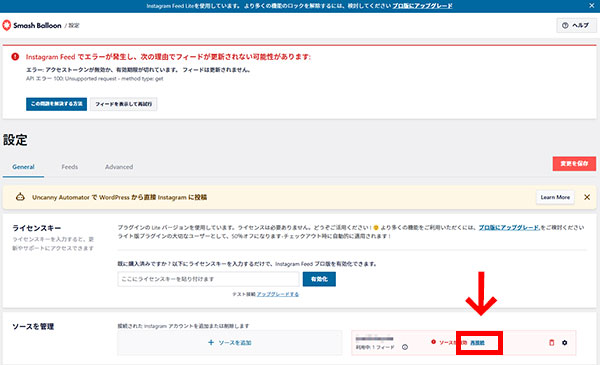The height and width of the screenshot is (365, 600).
Task: Follow the プロ版にアップグレード link in top banner
Action: pyautogui.click(x=422, y=6)
